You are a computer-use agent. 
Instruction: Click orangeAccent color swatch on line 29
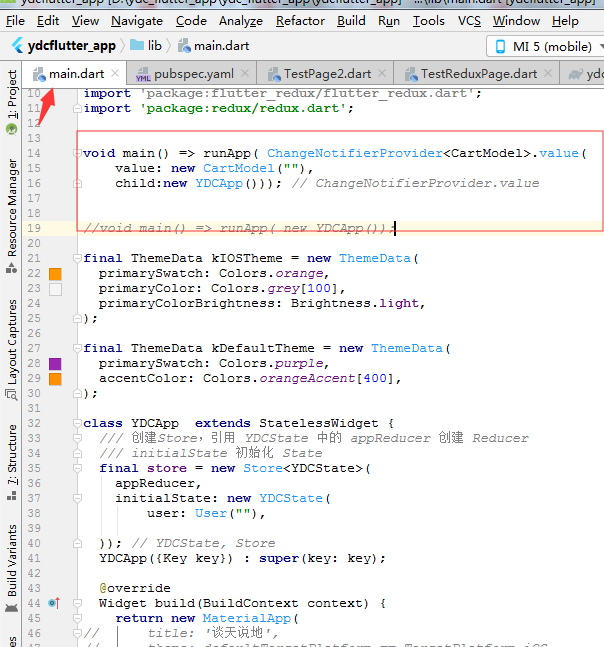pyautogui.click(x=55, y=379)
